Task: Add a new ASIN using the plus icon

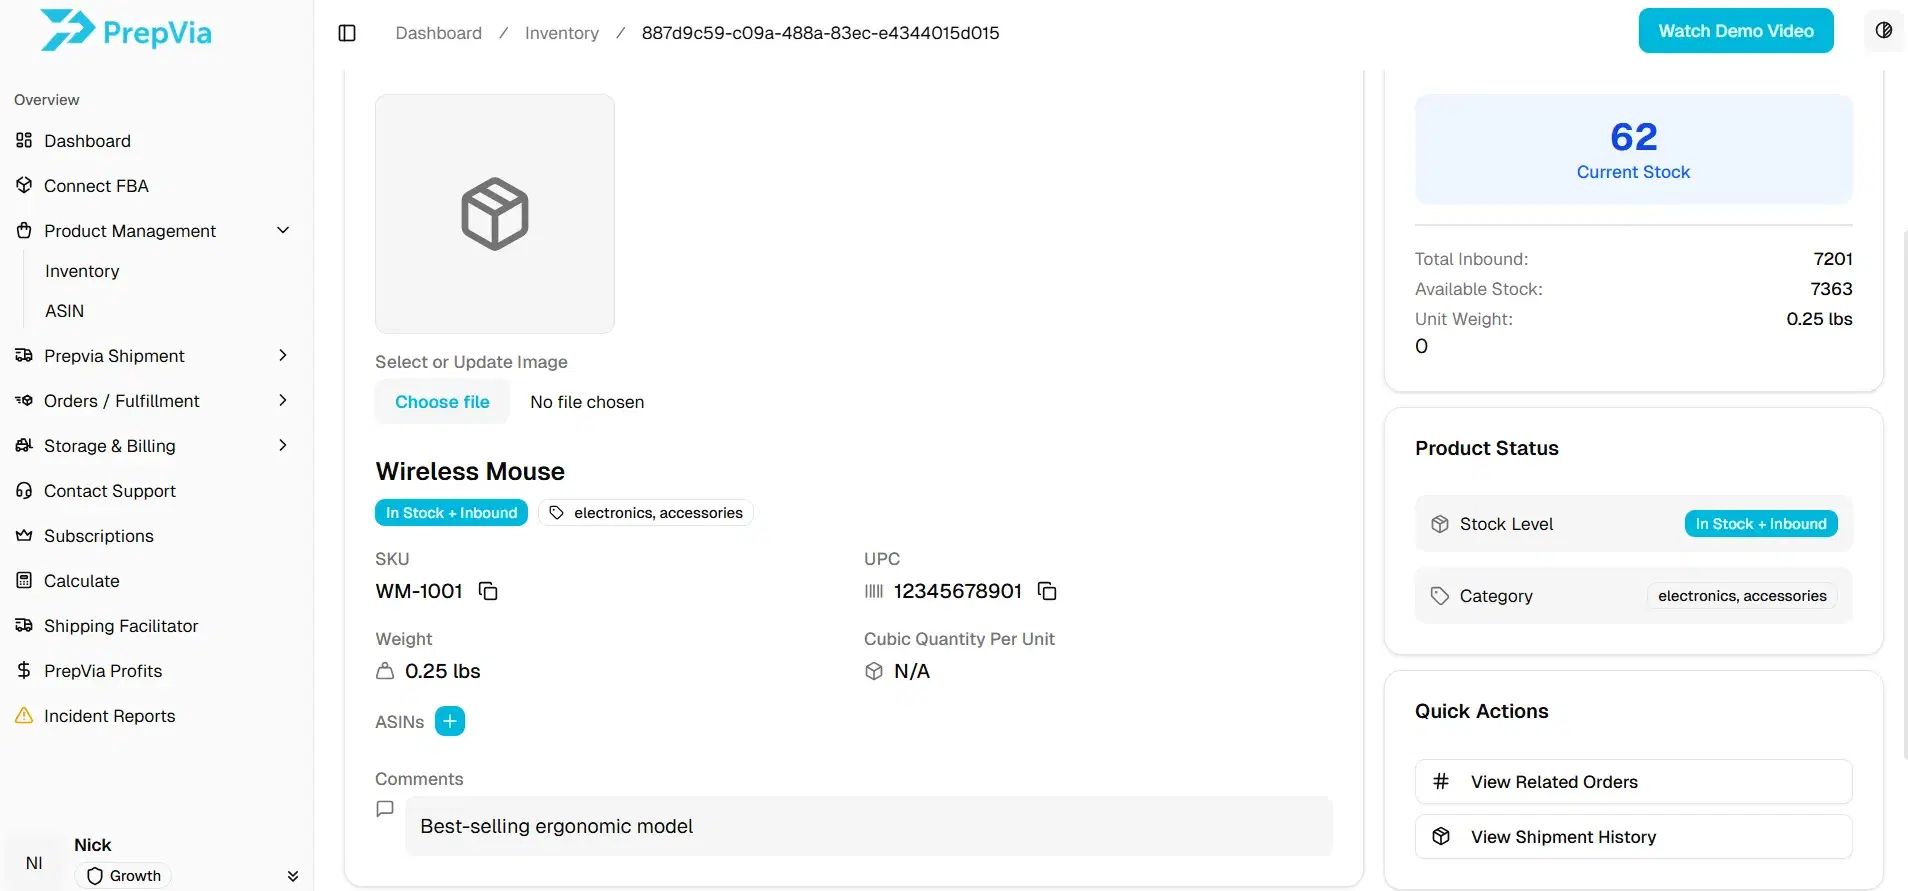Action: point(450,721)
